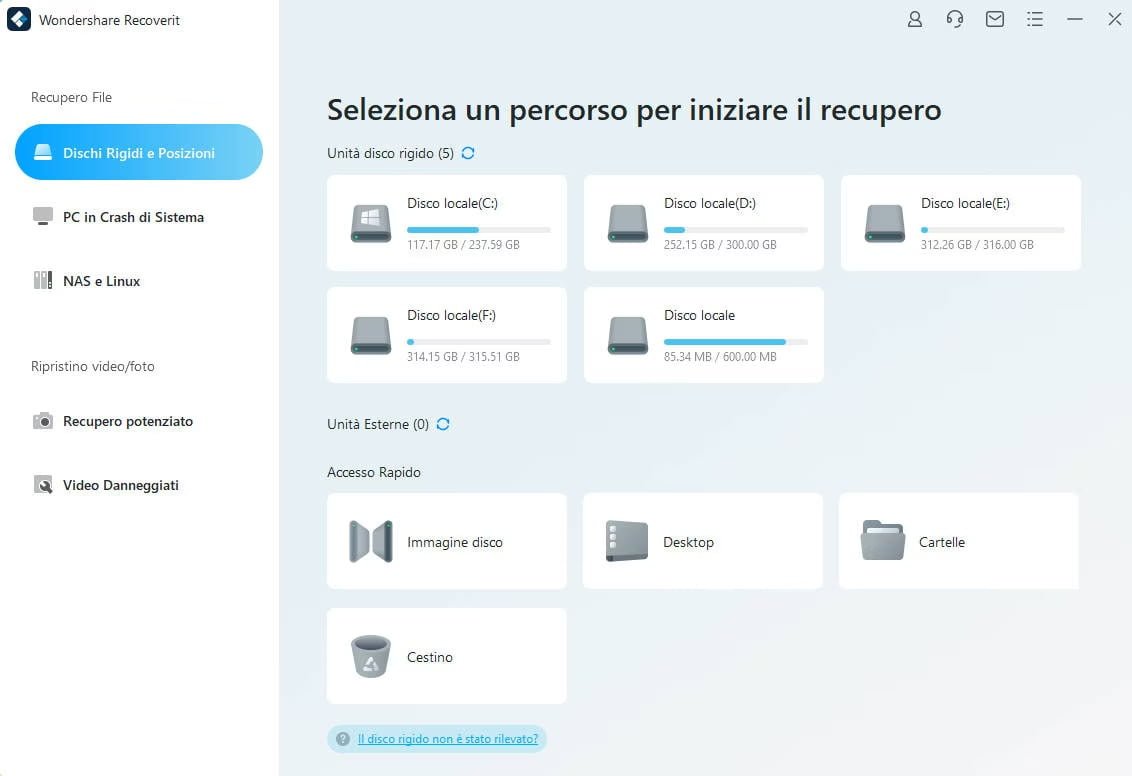The height and width of the screenshot is (776, 1132).
Task: Refresh the Unità disco rigido list
Action: pos(468,153)
